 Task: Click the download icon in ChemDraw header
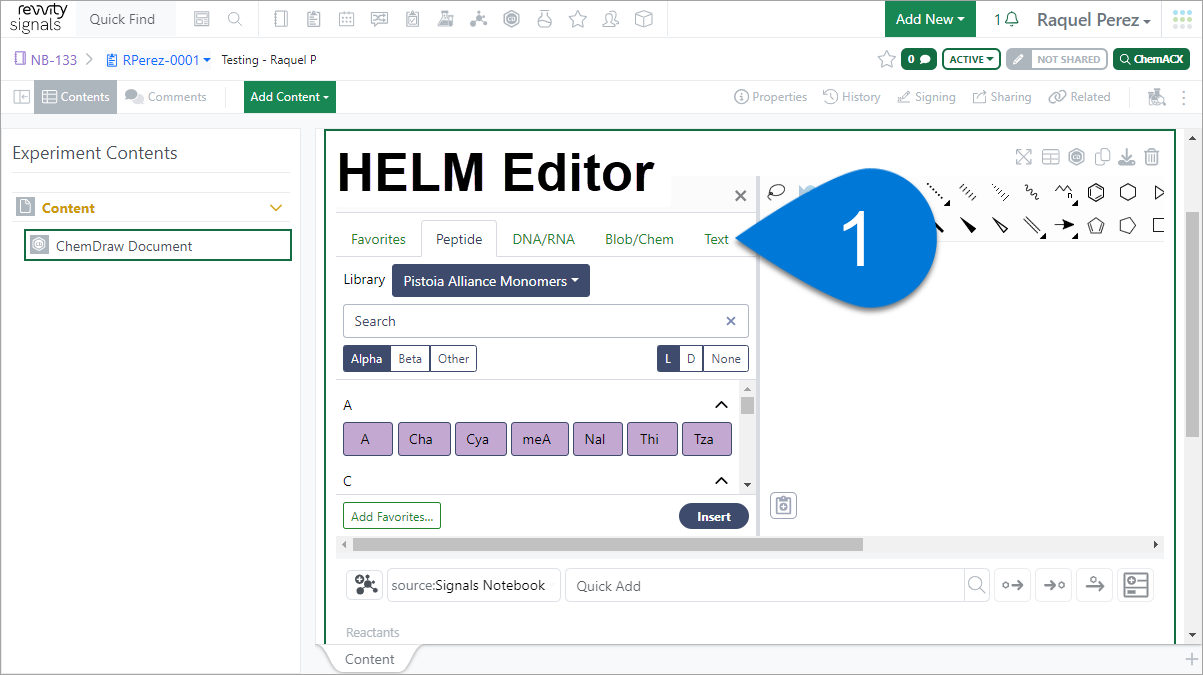point(1126,156)
